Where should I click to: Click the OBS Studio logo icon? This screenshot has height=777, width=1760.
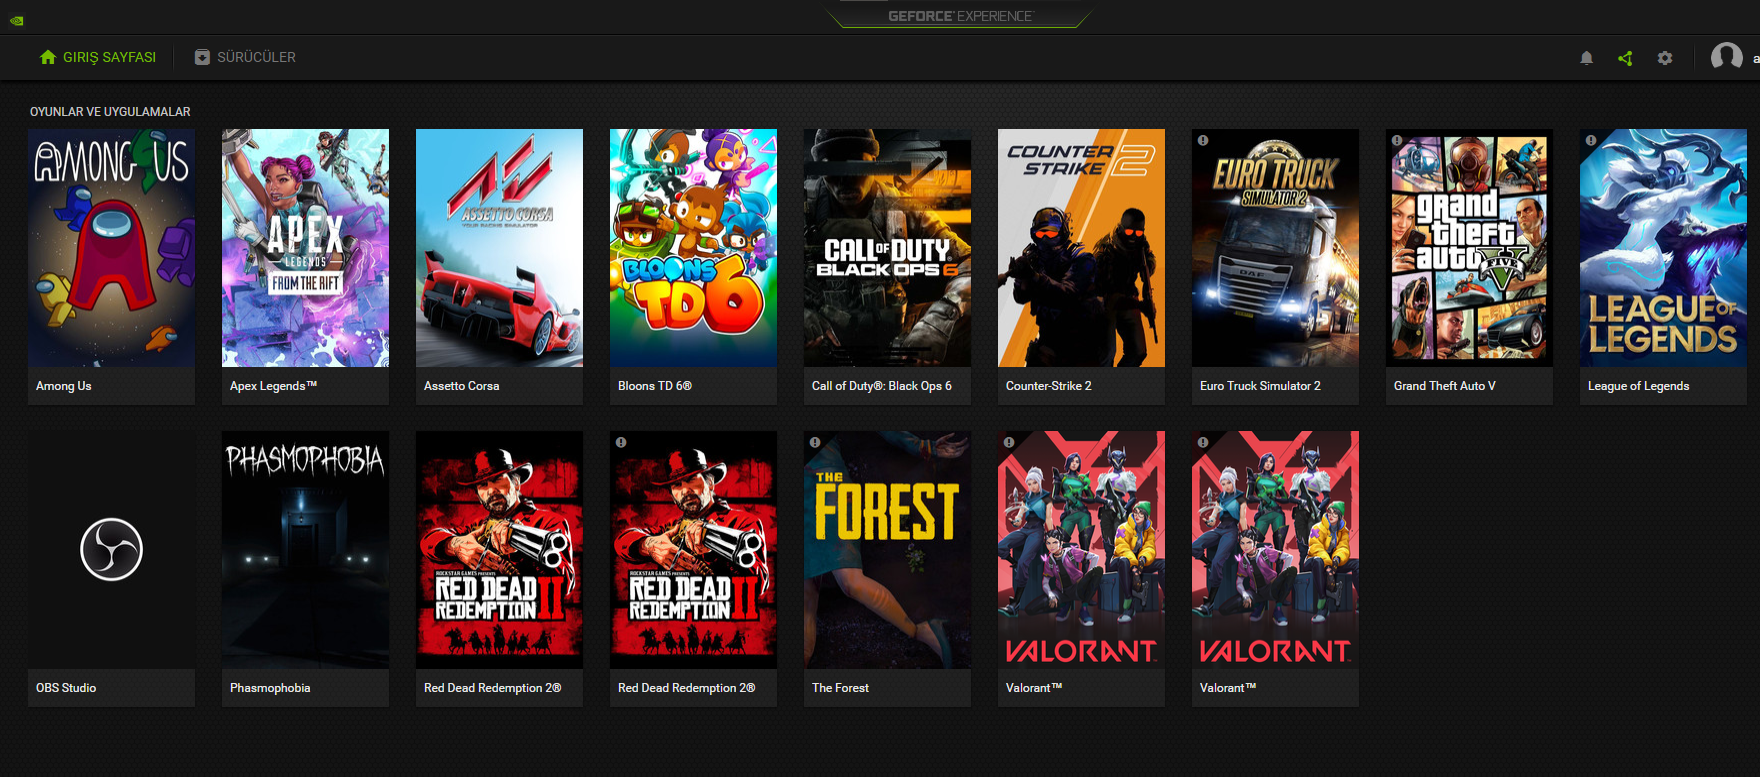[x=111, y=549]
